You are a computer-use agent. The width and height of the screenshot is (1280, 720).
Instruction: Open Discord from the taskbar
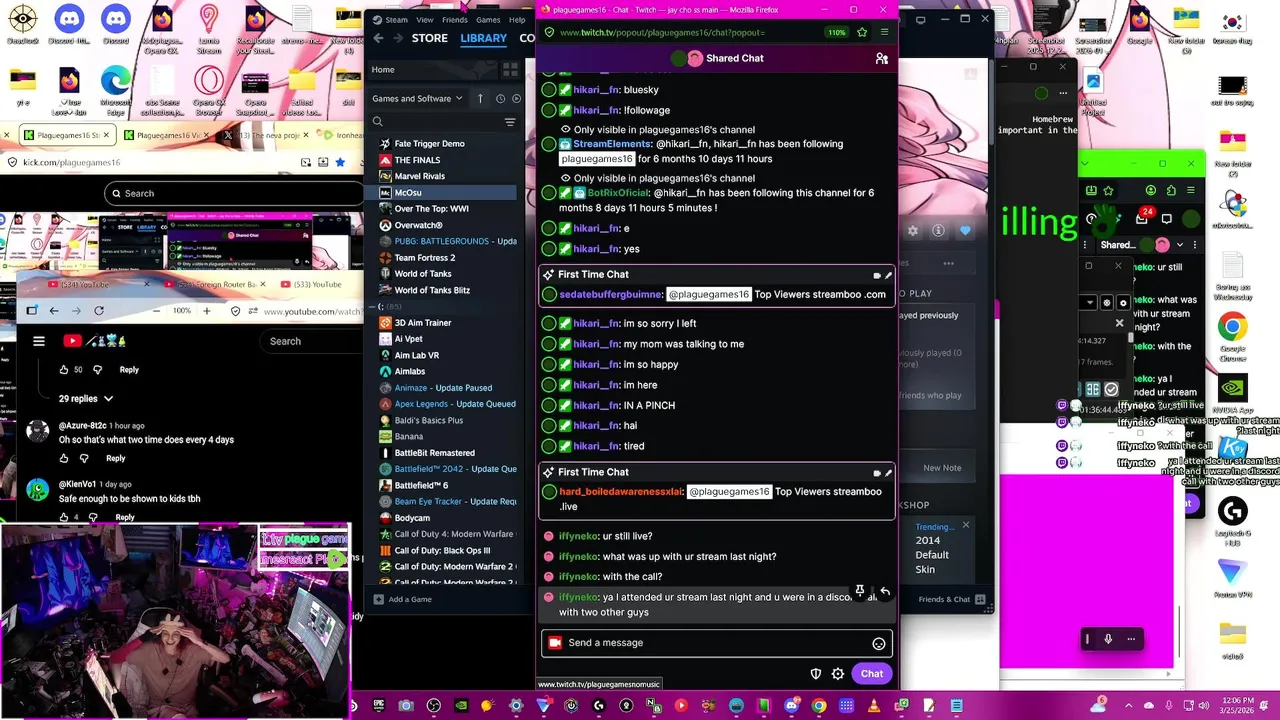coord(791,706)
